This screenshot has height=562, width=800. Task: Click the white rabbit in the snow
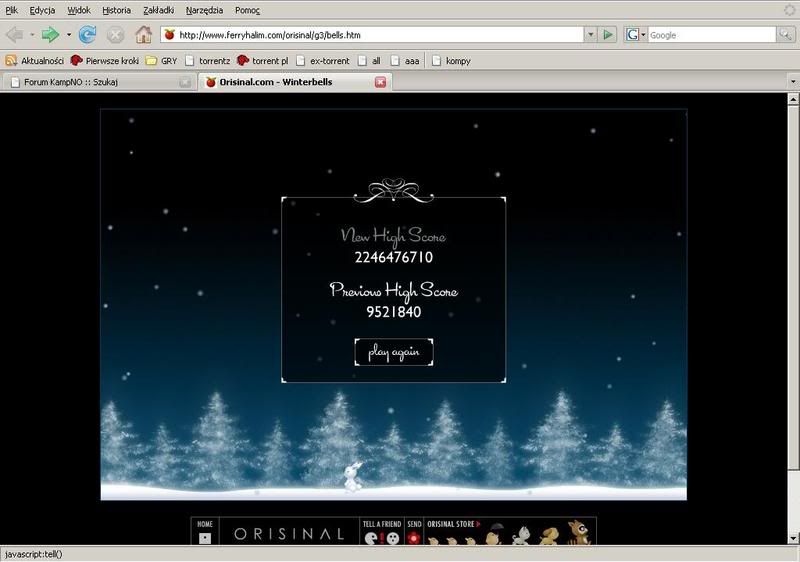click(x=353, y=477)
